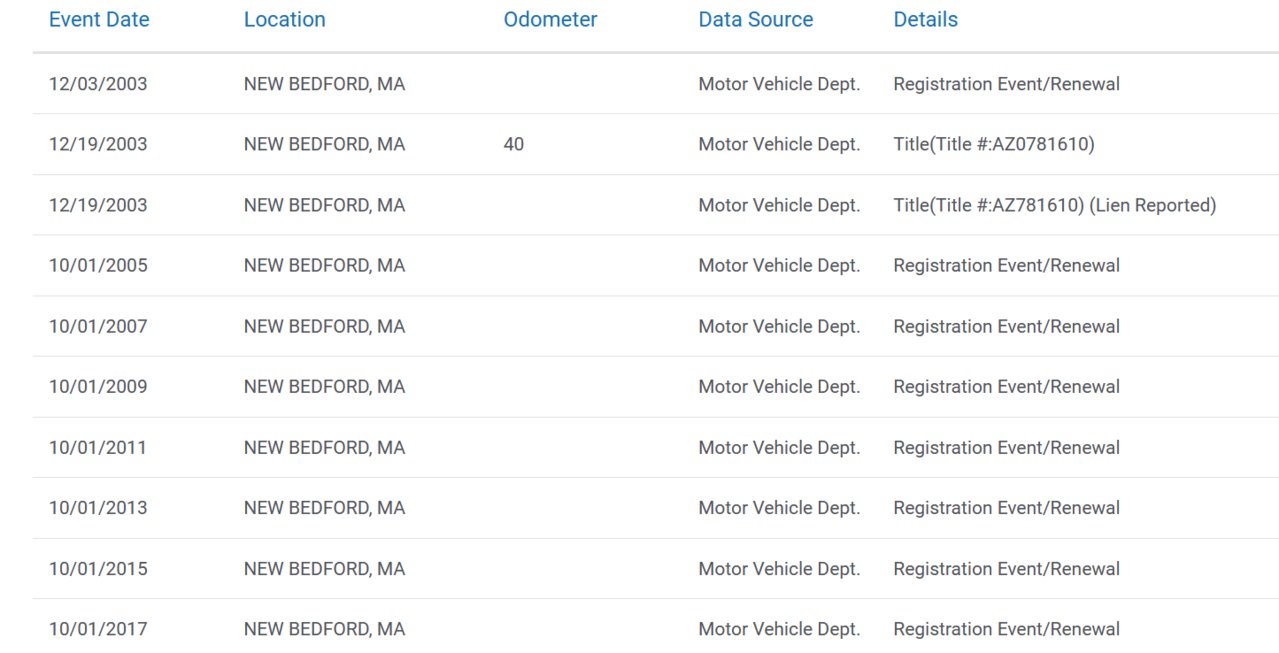Screen dimensions: 1279x653
Task: Click Title #:AZ0781610 details text
Action: pos(994,145)
